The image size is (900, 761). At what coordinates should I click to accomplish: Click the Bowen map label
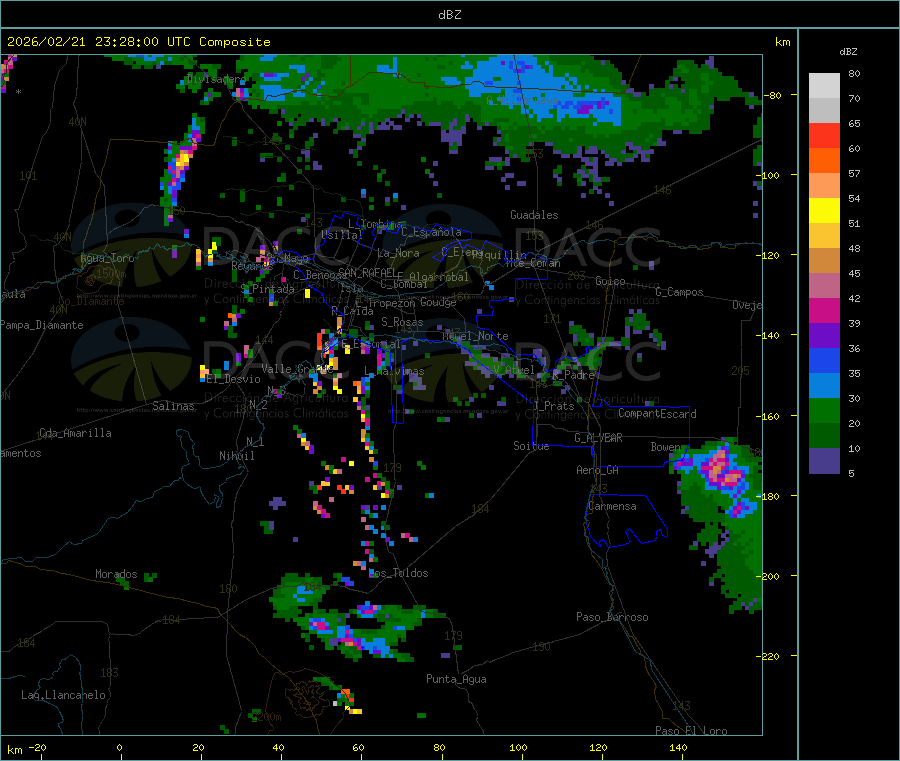pos(666,446)
